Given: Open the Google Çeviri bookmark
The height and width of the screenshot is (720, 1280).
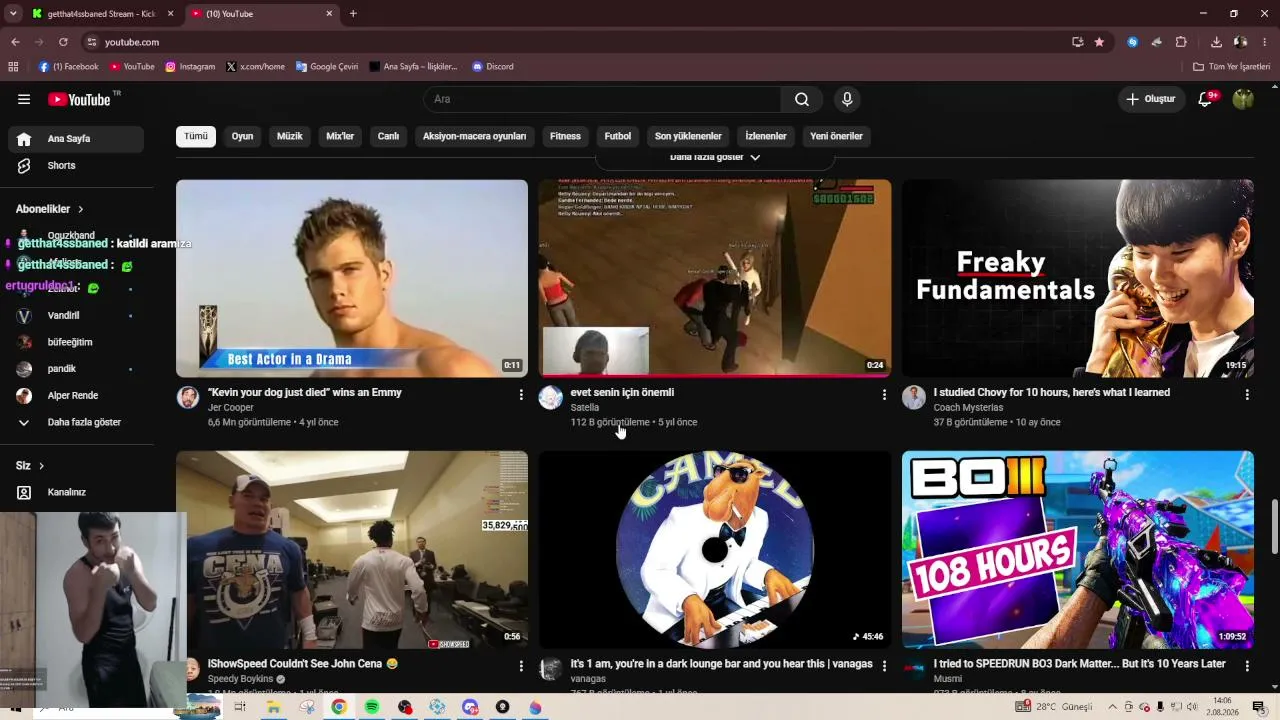Looking at the screenshot, I should [x=326, y=67].
